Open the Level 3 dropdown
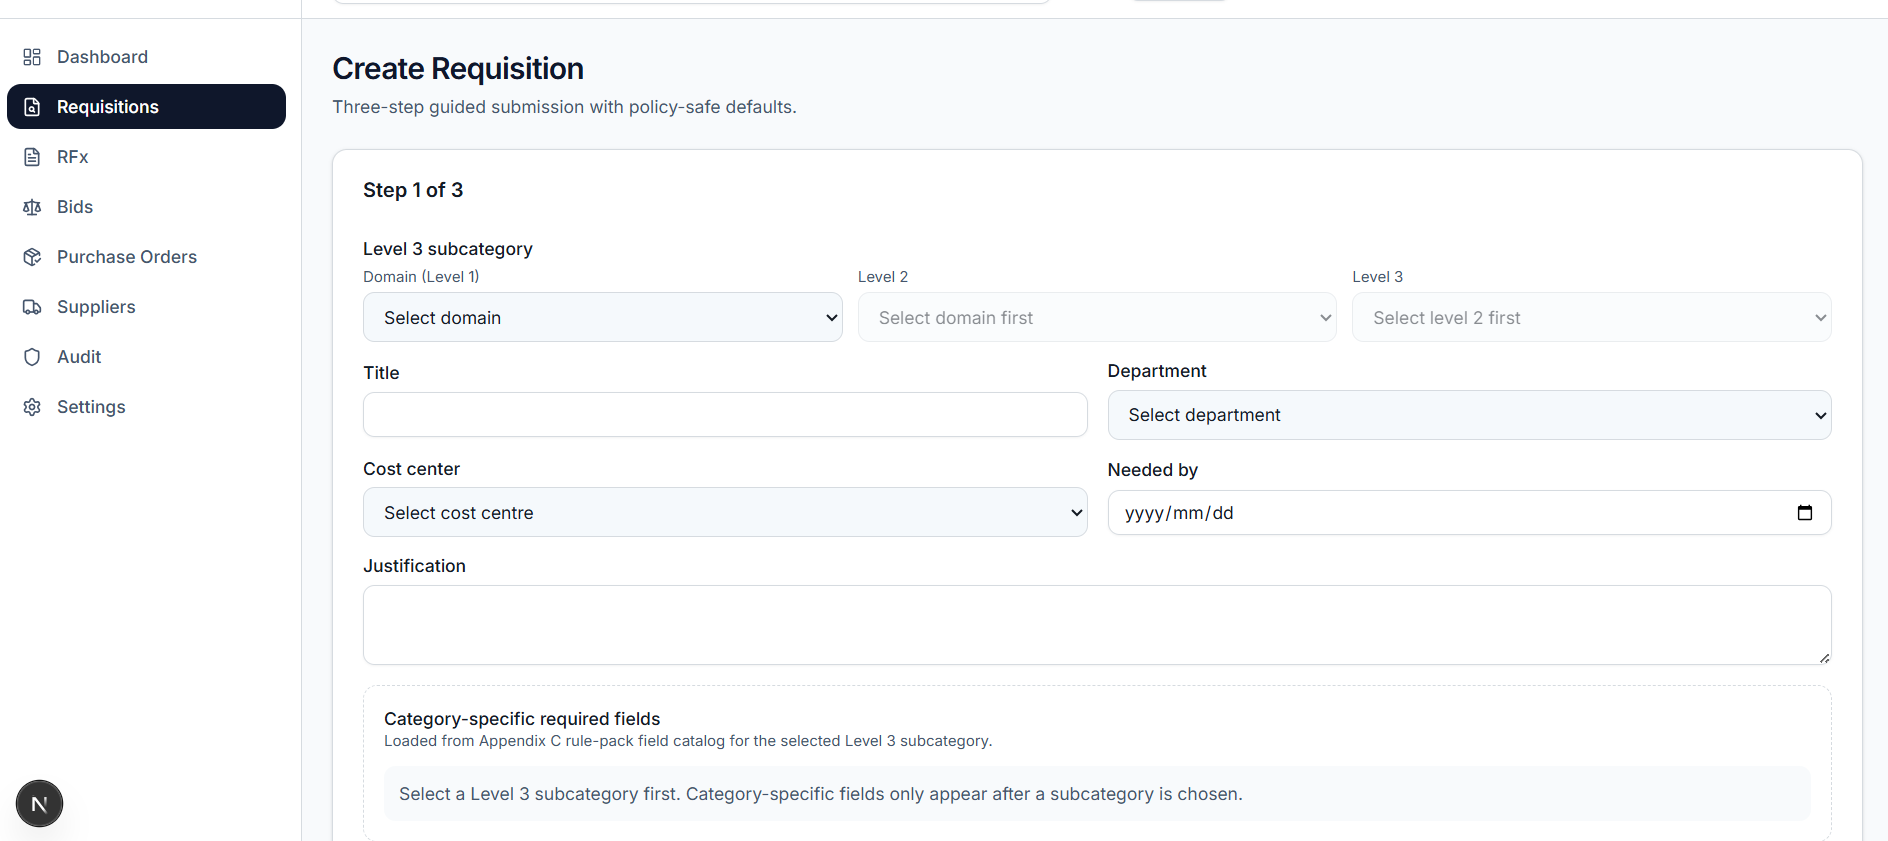1888x841 pixels. (1591, 317)
